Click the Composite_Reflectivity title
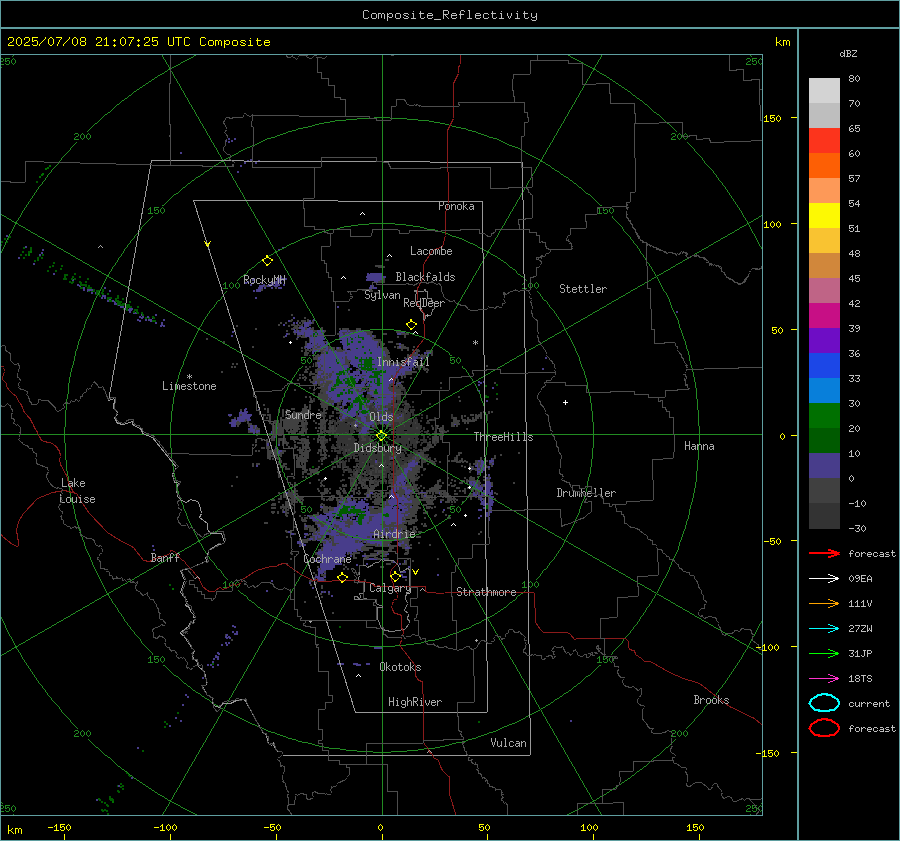 450,15
